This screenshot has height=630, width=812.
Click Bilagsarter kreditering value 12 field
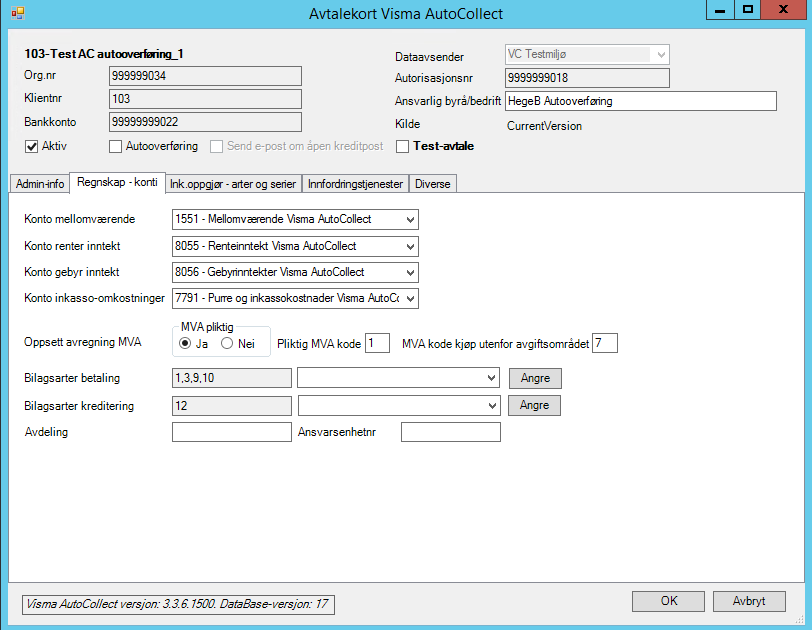tap(231, 406)
